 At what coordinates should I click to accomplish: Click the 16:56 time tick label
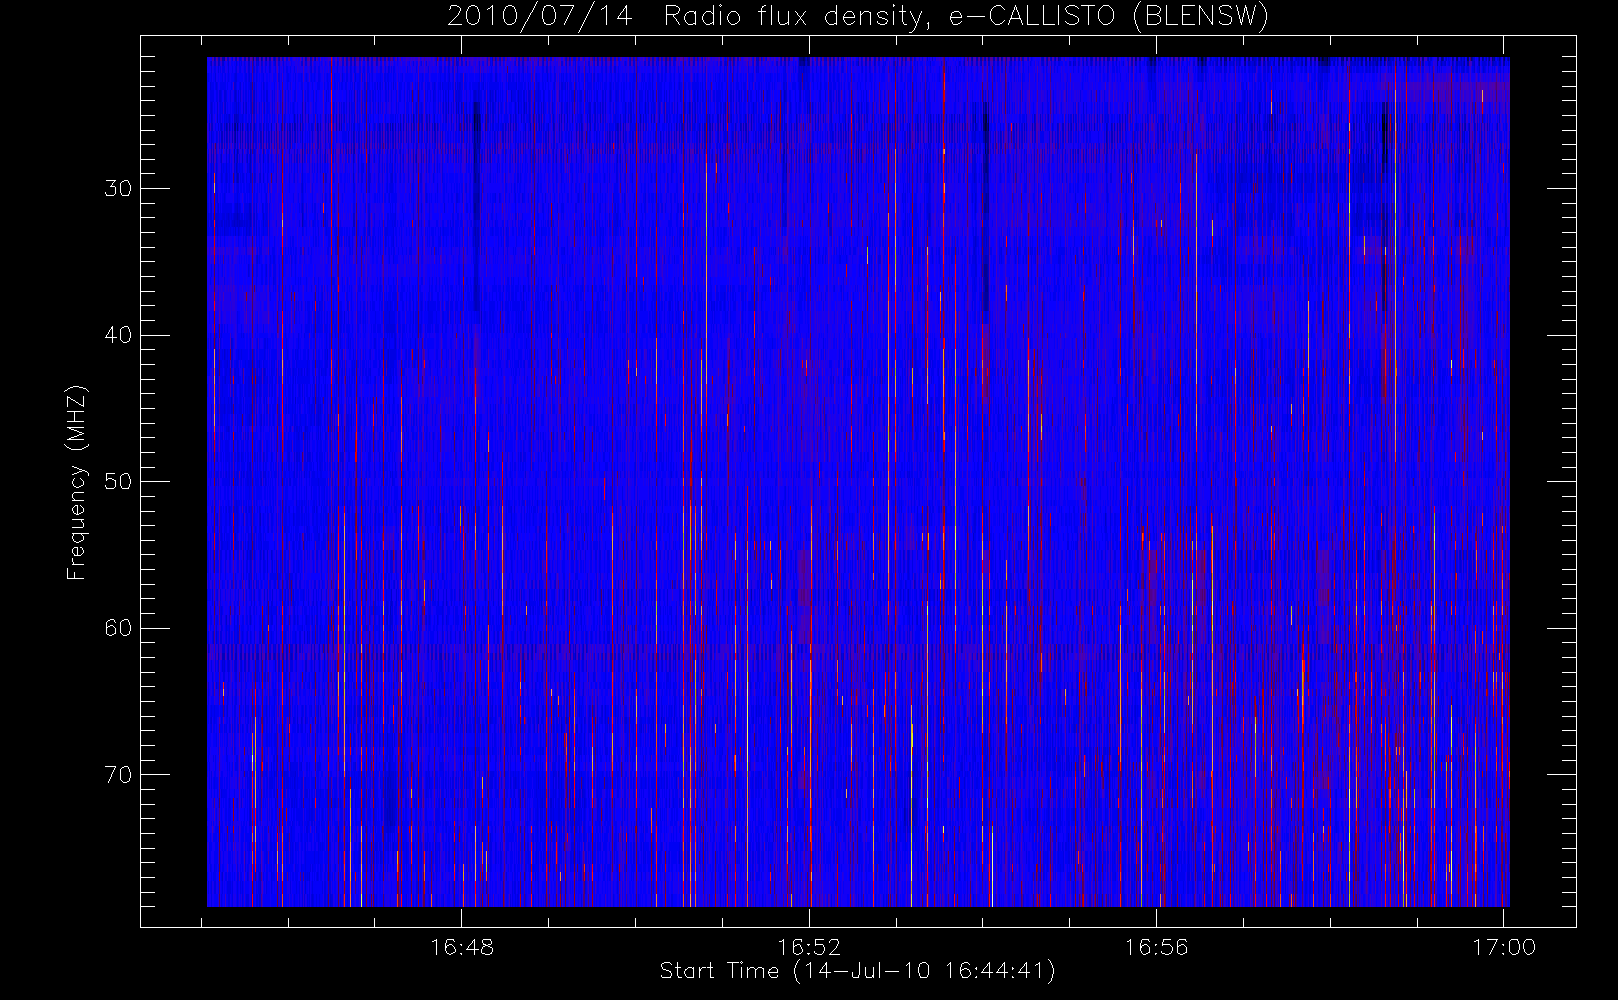coord(1157,946)
